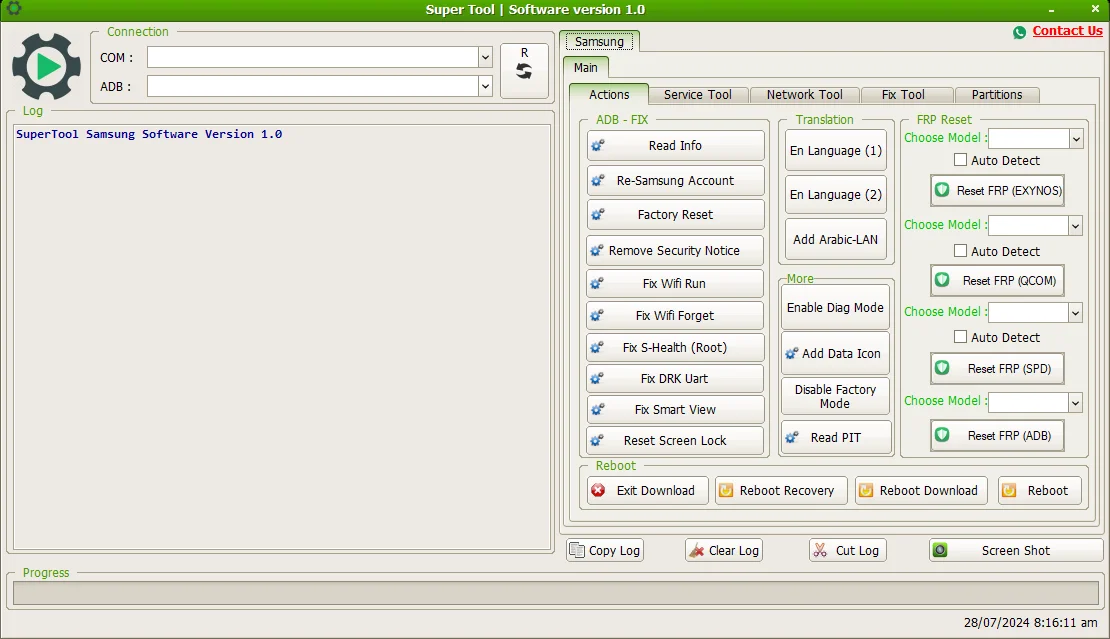The height and width of the screenshot is (639, 1110).
Task: Select the Actions tab
Action: [609, 94]
